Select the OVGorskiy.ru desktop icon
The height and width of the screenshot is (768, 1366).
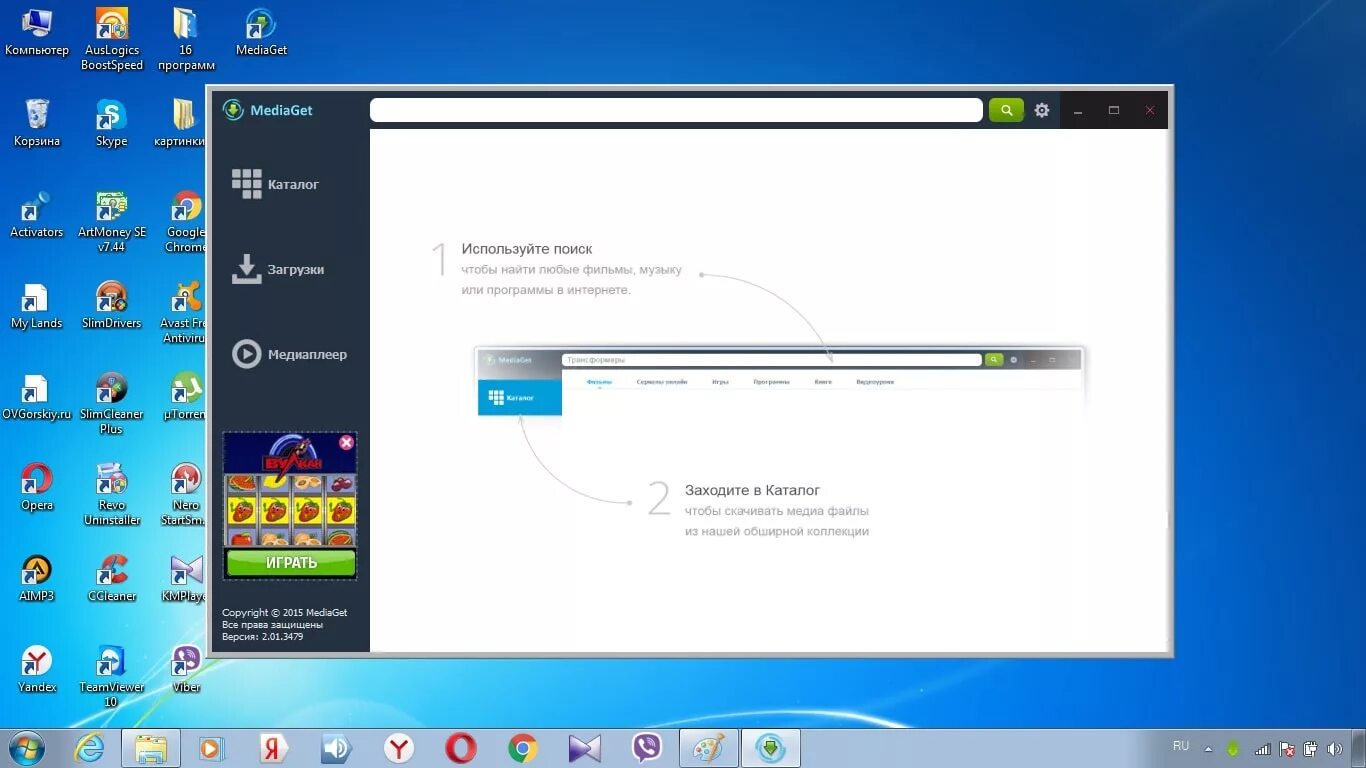(x=37, y=397)
